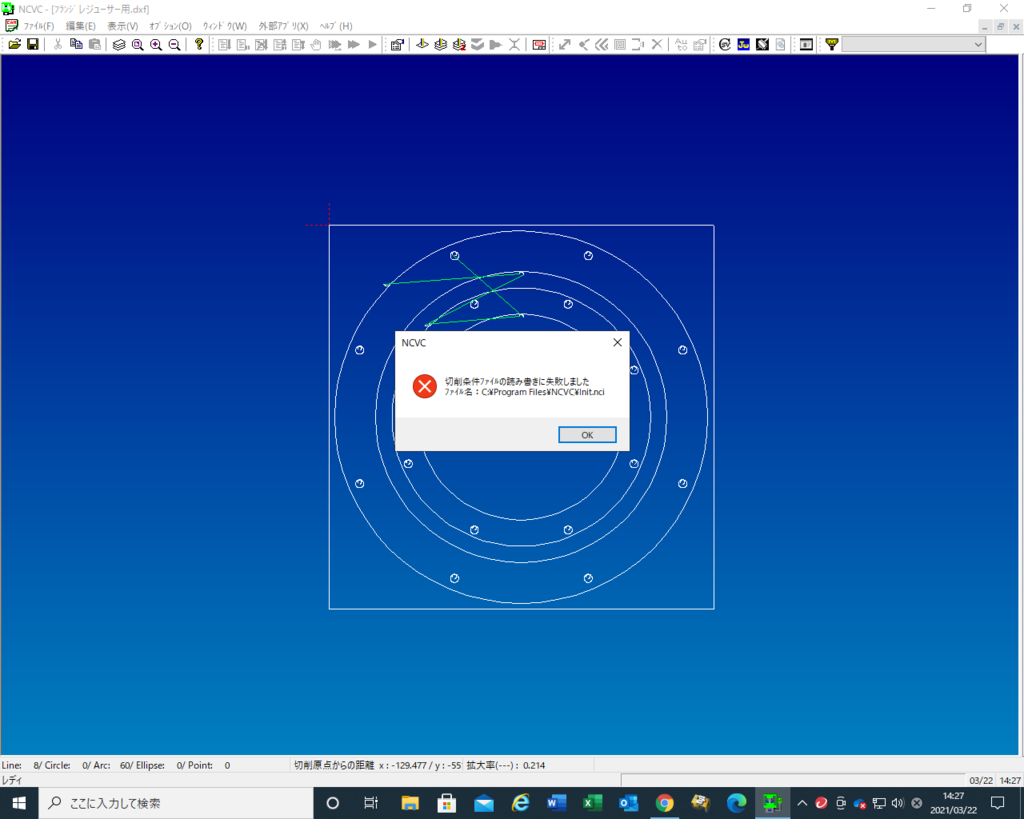
Task: Open the 表示(V) menu
Action: point(122,26)
